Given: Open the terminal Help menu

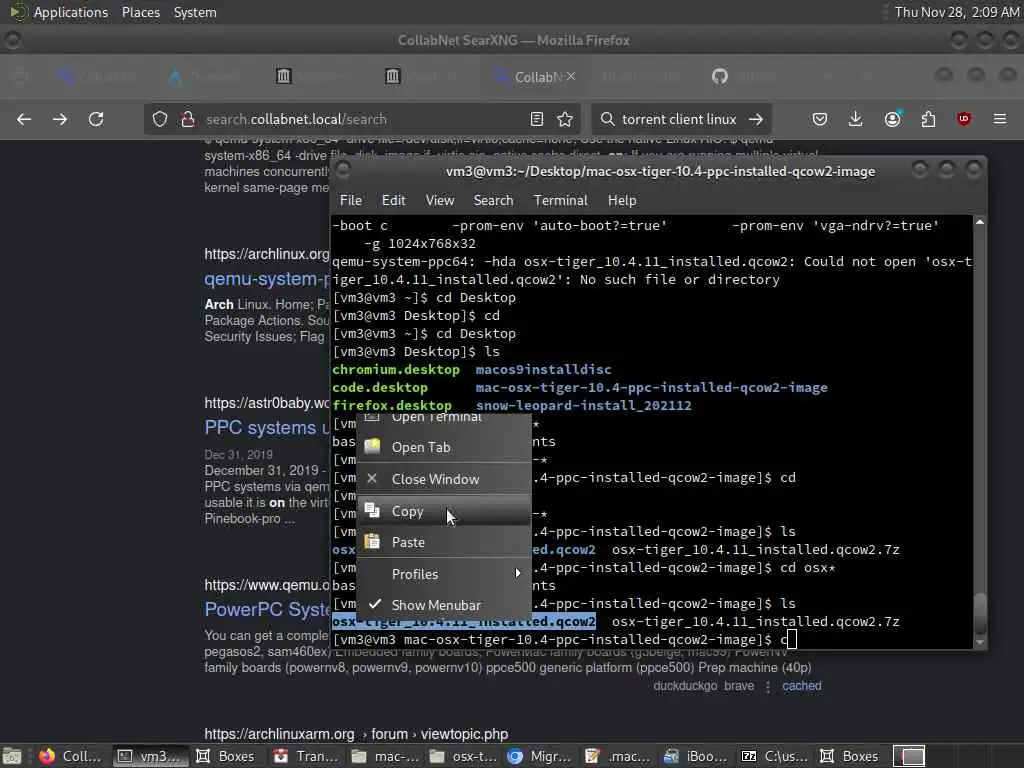Looking at the screenshot, I should (622, 200).
